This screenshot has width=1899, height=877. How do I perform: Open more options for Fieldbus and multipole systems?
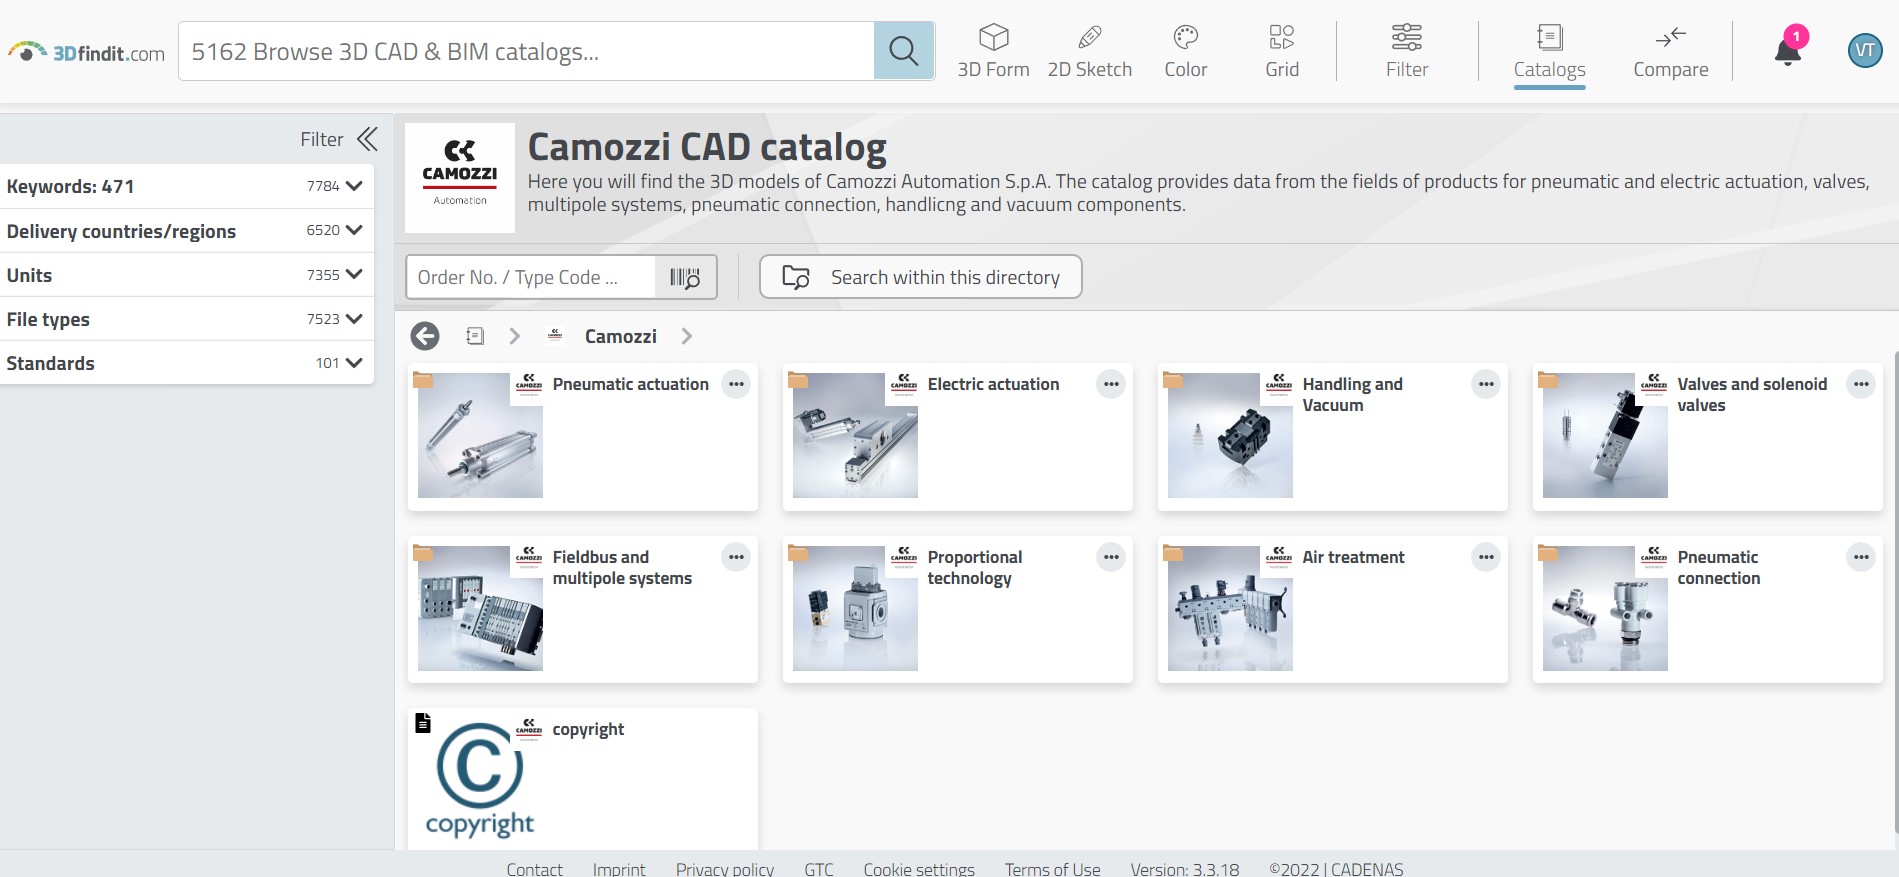point(737,557)
